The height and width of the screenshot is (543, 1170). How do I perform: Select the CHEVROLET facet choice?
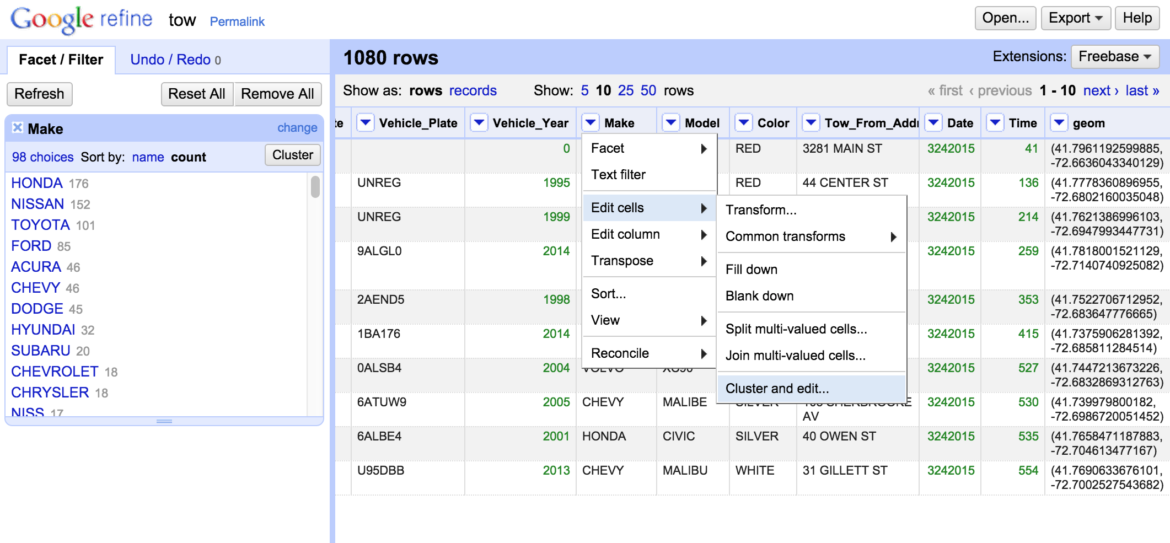coord(55,371)
